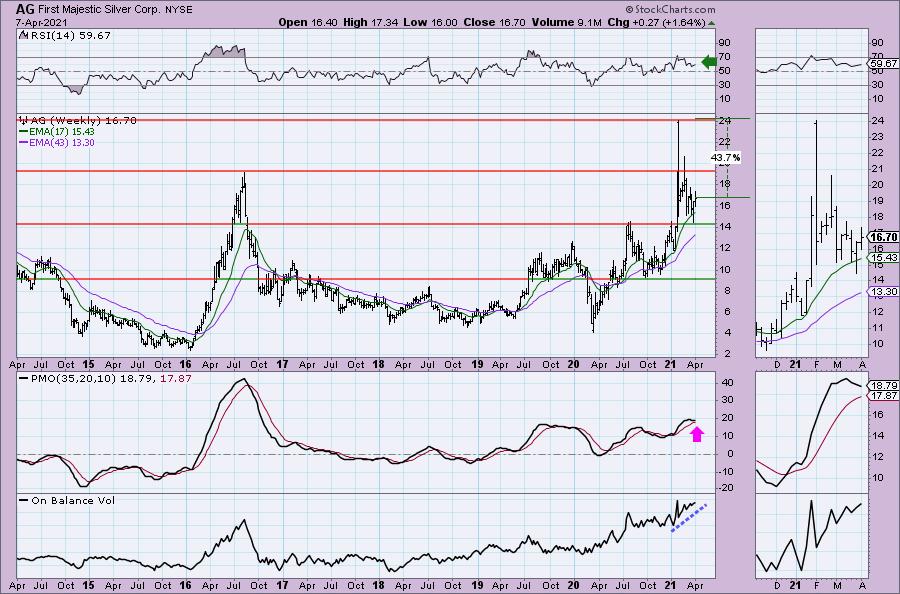
Task: Click the PMO(35,20,10) indicator label
Action: click(104, 378)
